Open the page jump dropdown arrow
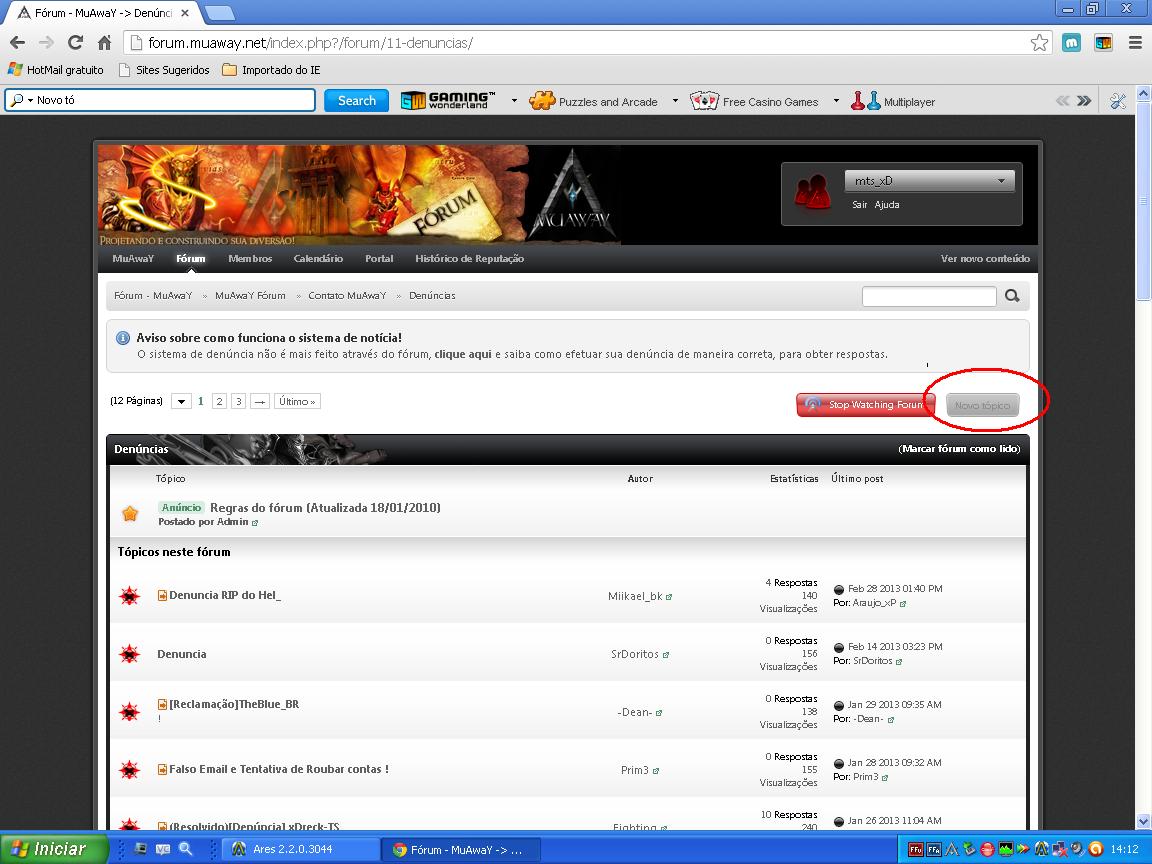Viewport: 1152px width, 864px height. (x=181, y=402)
